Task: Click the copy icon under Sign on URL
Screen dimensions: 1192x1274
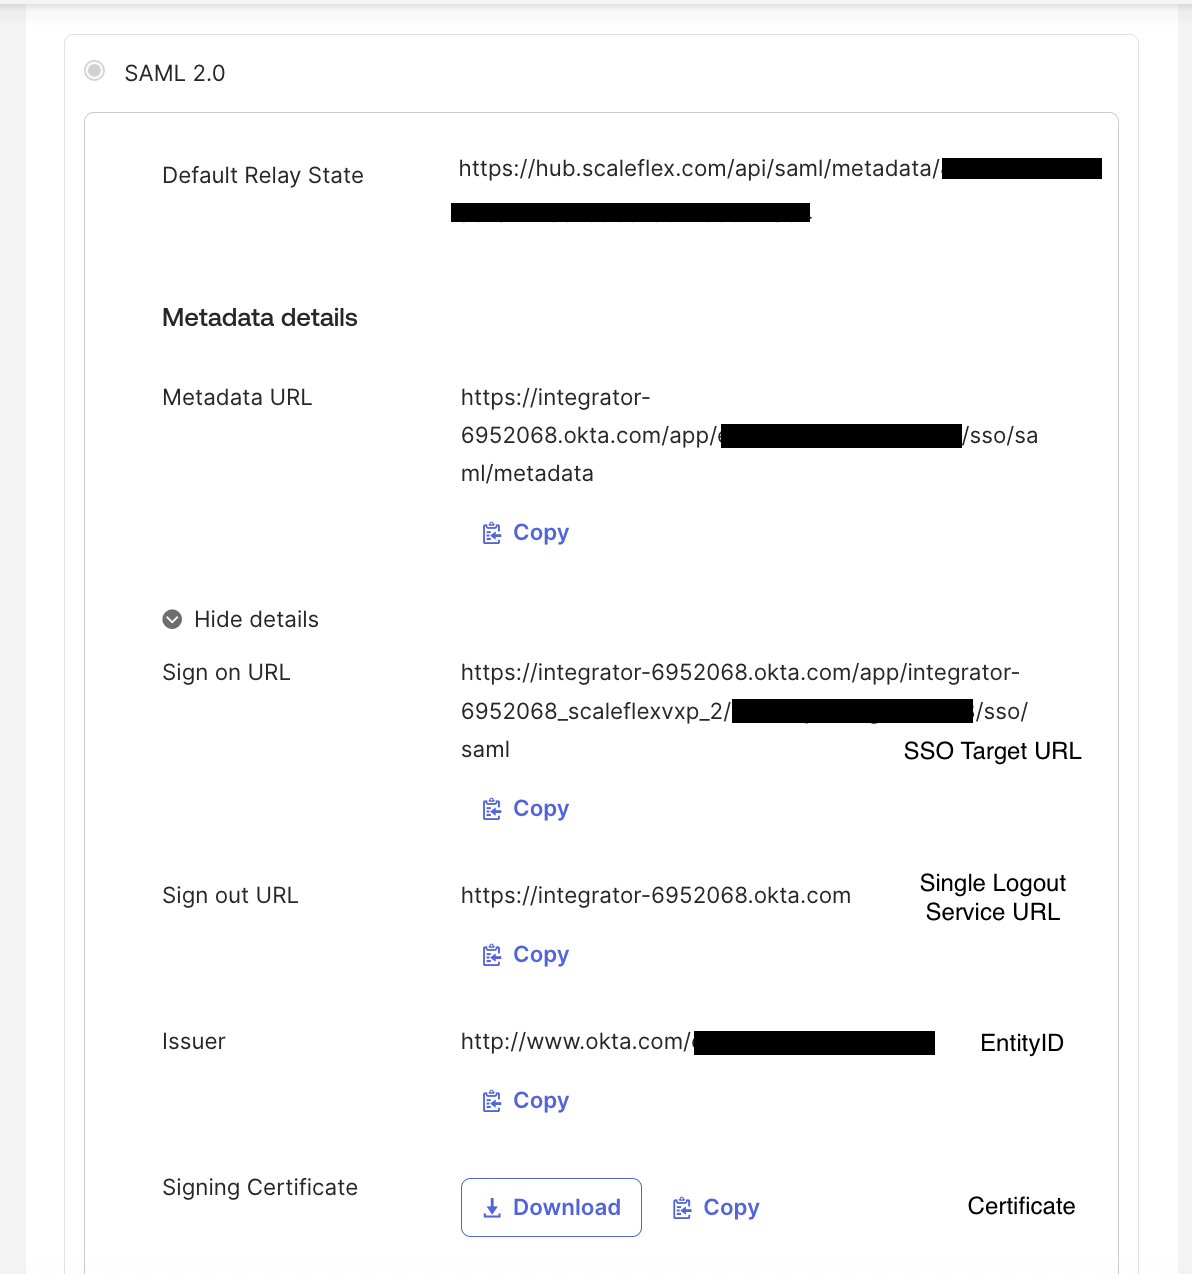Action: tap(492, 809)
